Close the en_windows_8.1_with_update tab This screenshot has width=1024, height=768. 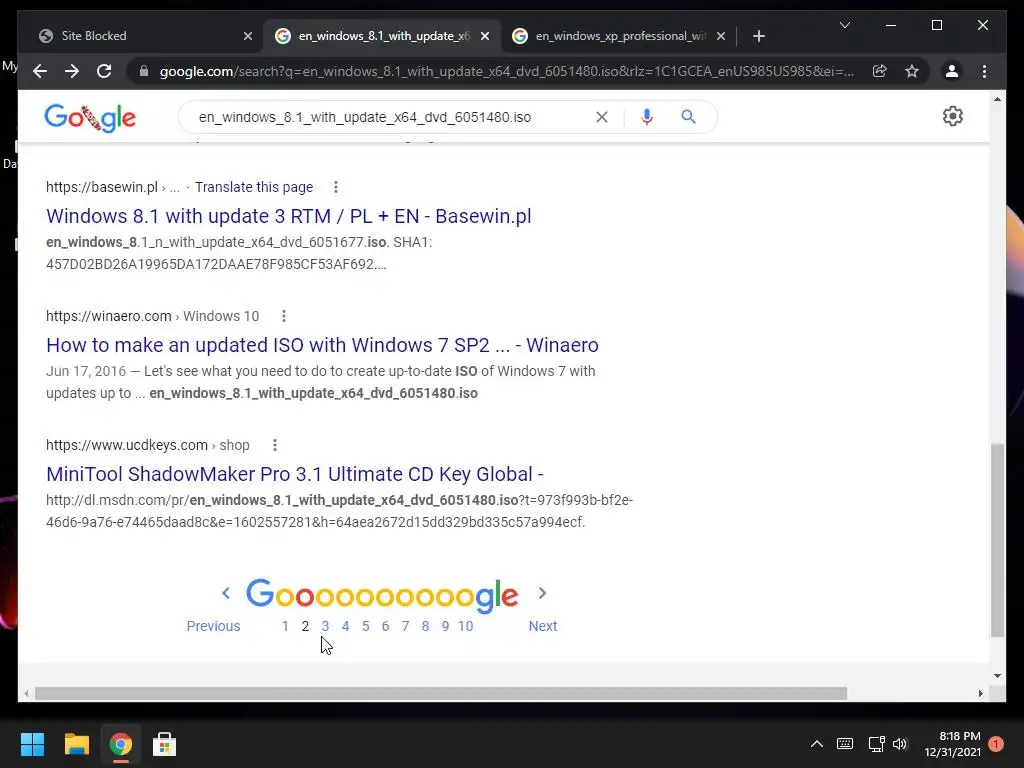tap(485, 36)
